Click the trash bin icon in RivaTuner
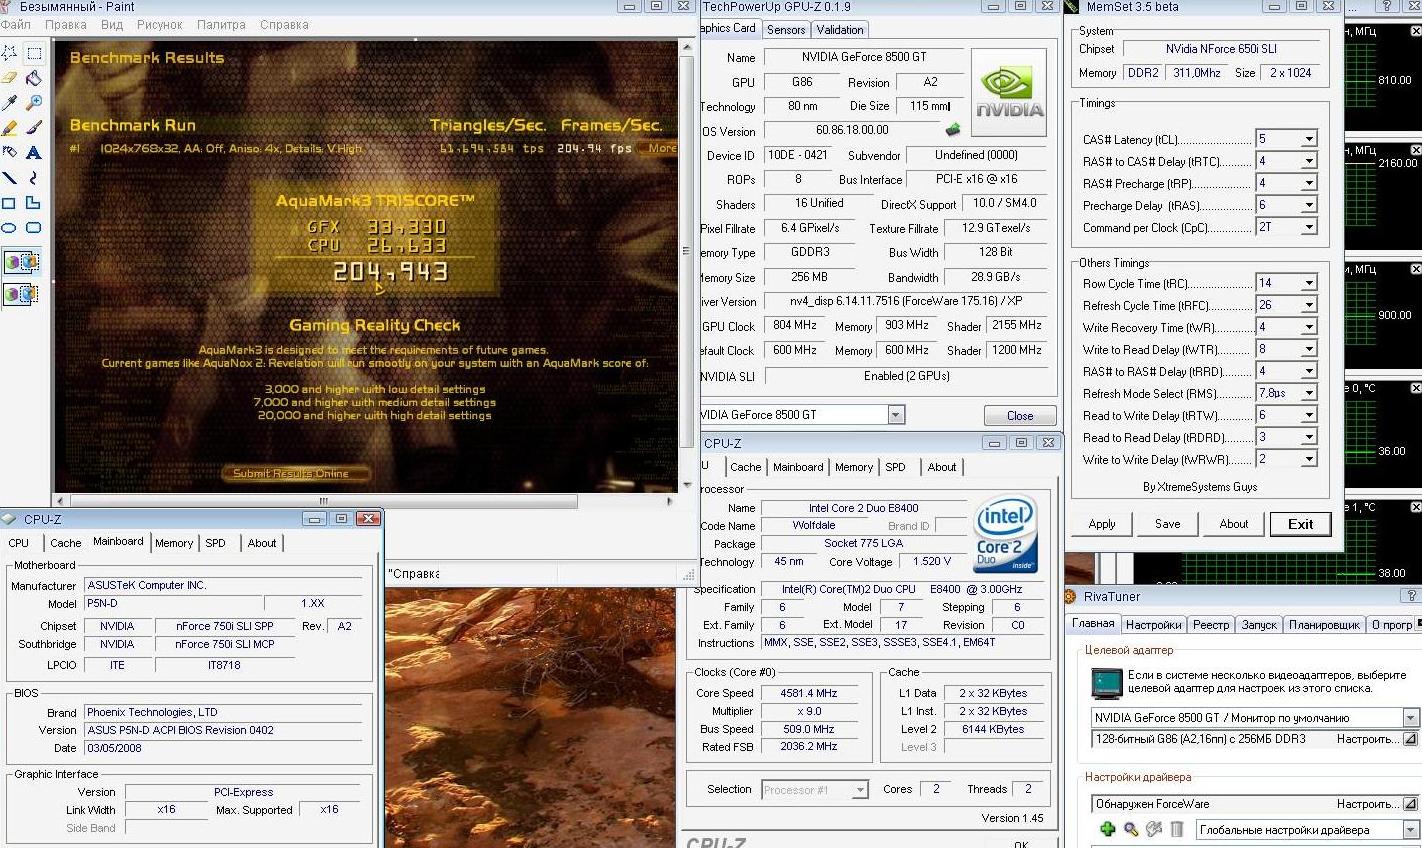The width and height of the screenshot is (1422, 848). point(1177,829)
